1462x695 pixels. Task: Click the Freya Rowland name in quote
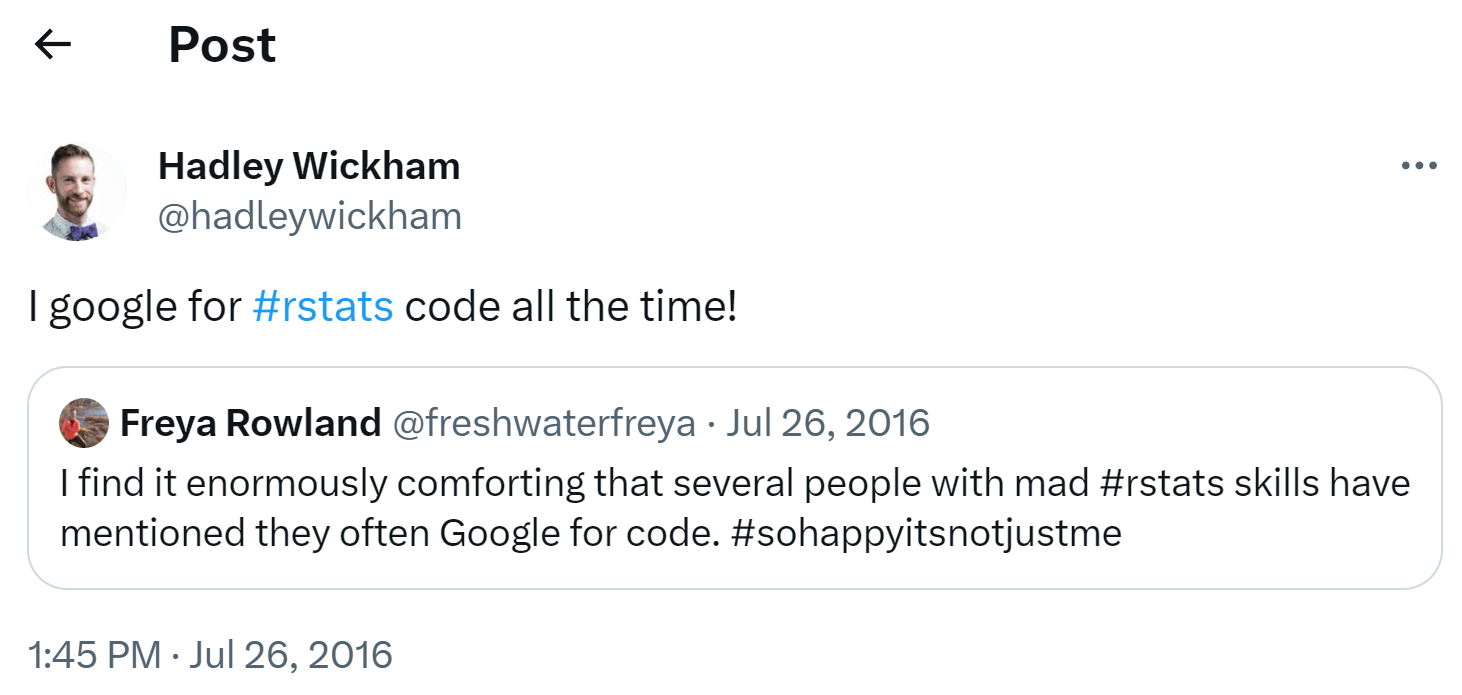[250, 423]
